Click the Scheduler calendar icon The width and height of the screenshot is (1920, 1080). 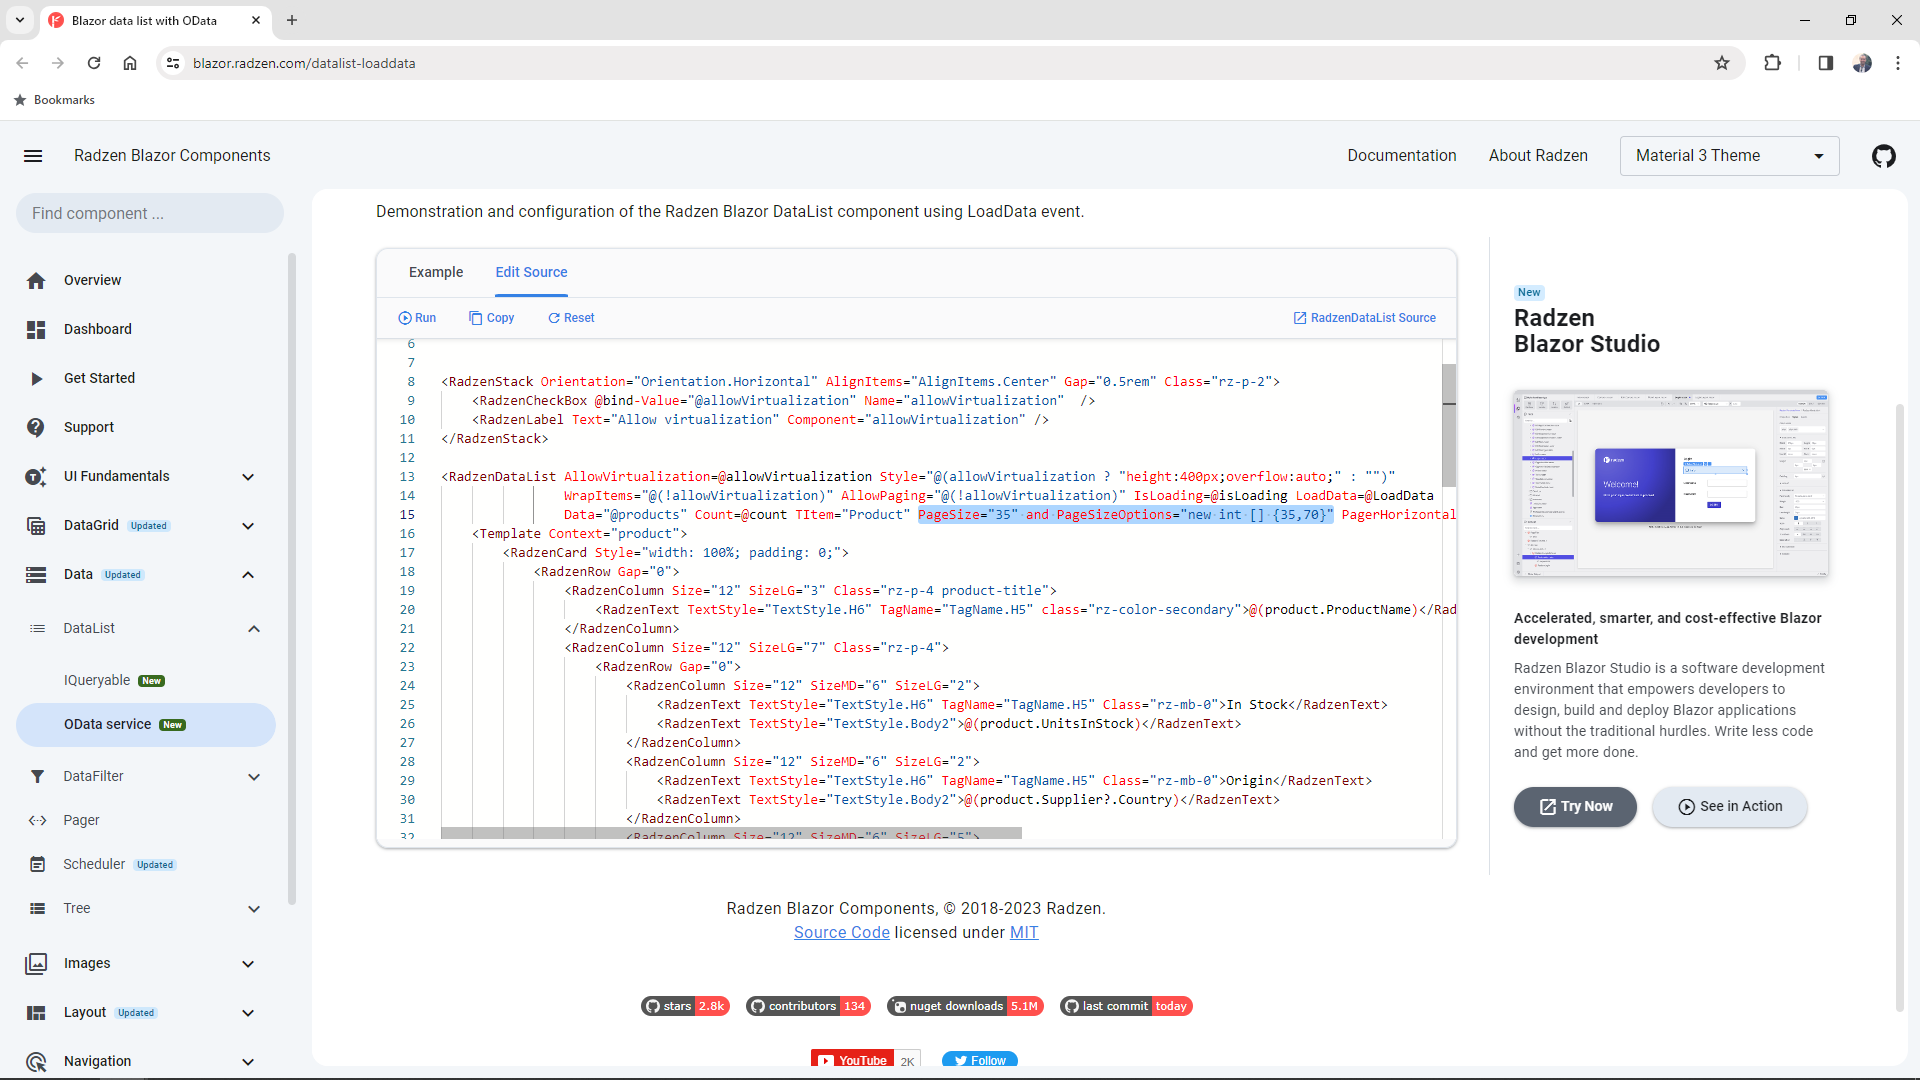(x=37, y=865)
